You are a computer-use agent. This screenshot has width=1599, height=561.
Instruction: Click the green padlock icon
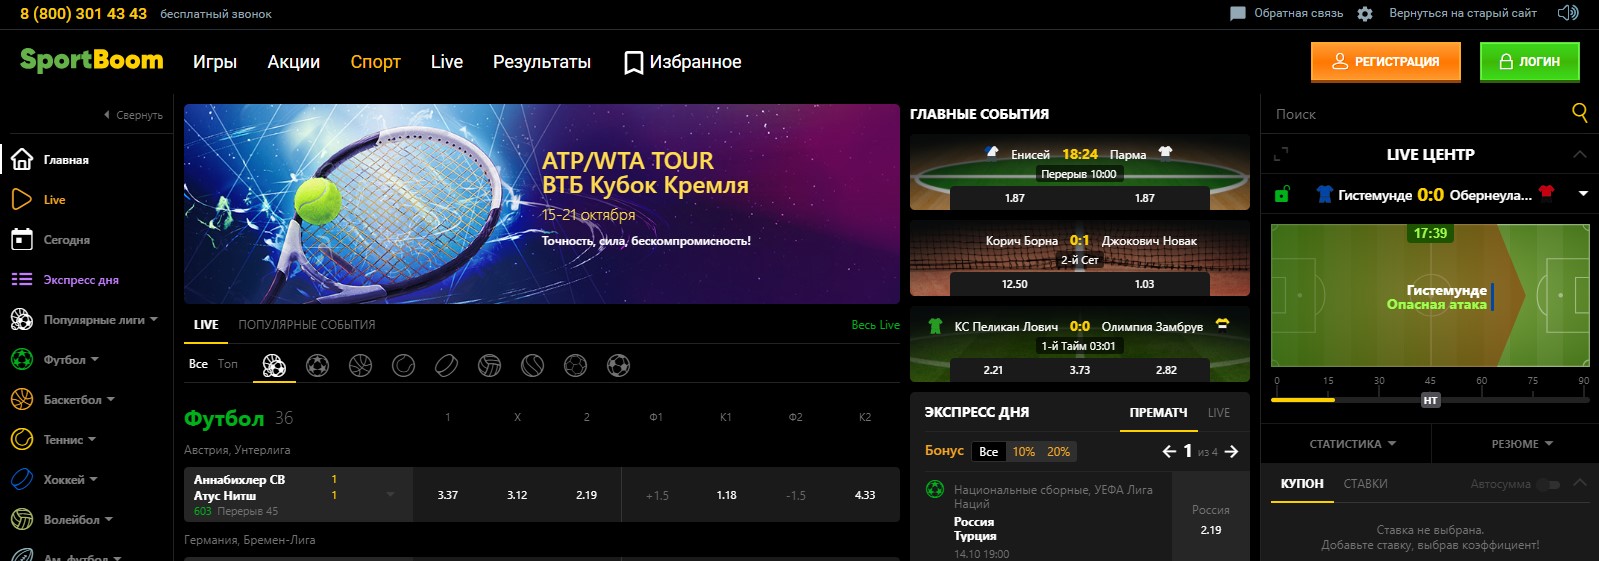(x=1282, y=194)
